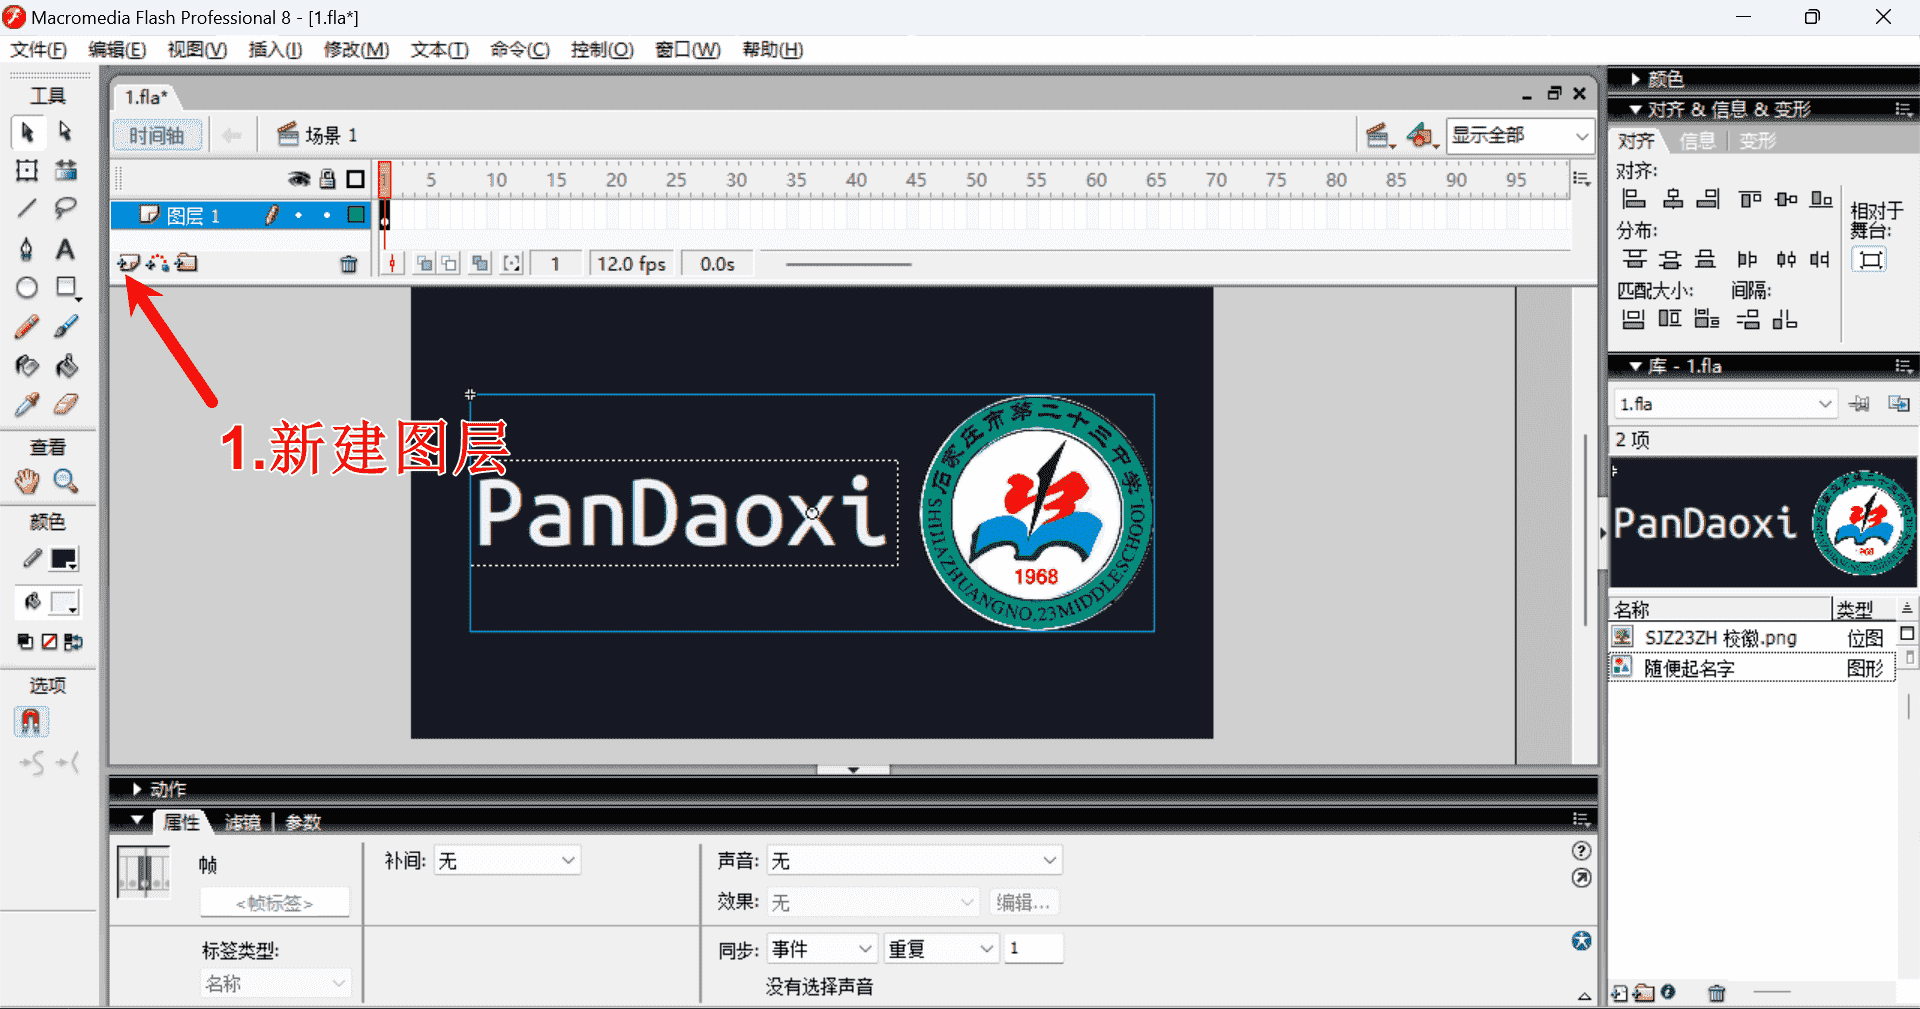1920x1009 pixels.
Task: Select the Lasso tool
Action: 65,208
